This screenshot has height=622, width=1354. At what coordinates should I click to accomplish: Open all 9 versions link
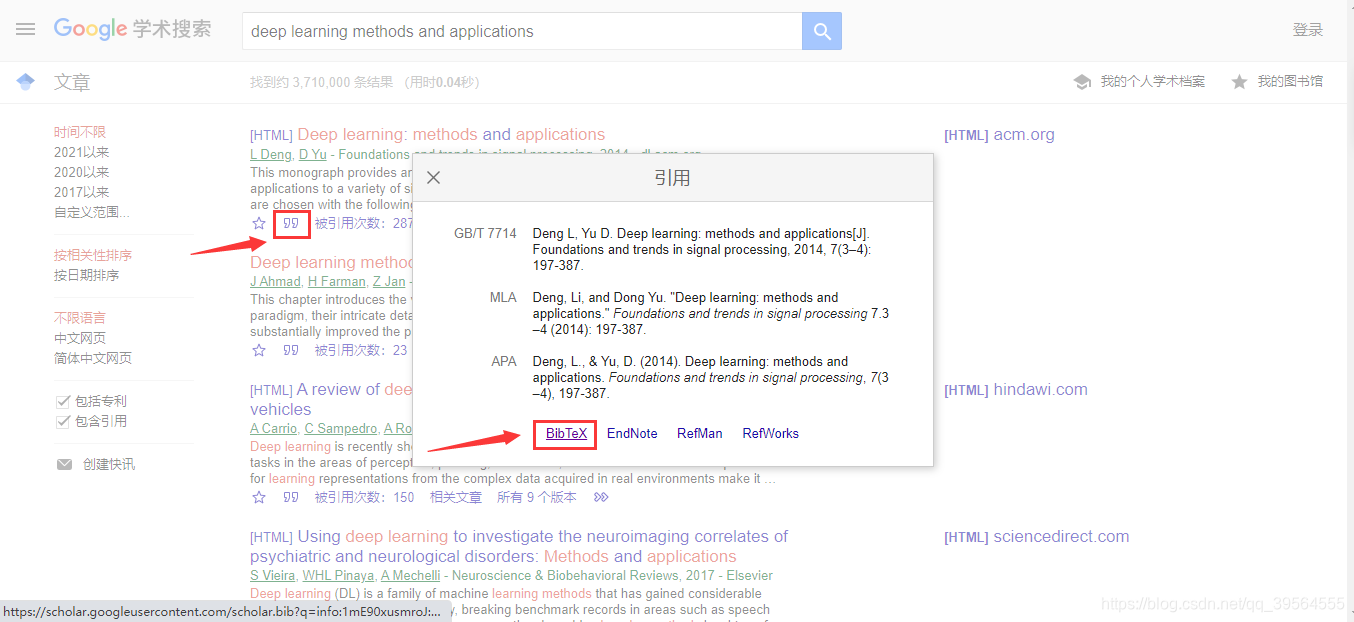pyautogui.click(x=537, y=497)
